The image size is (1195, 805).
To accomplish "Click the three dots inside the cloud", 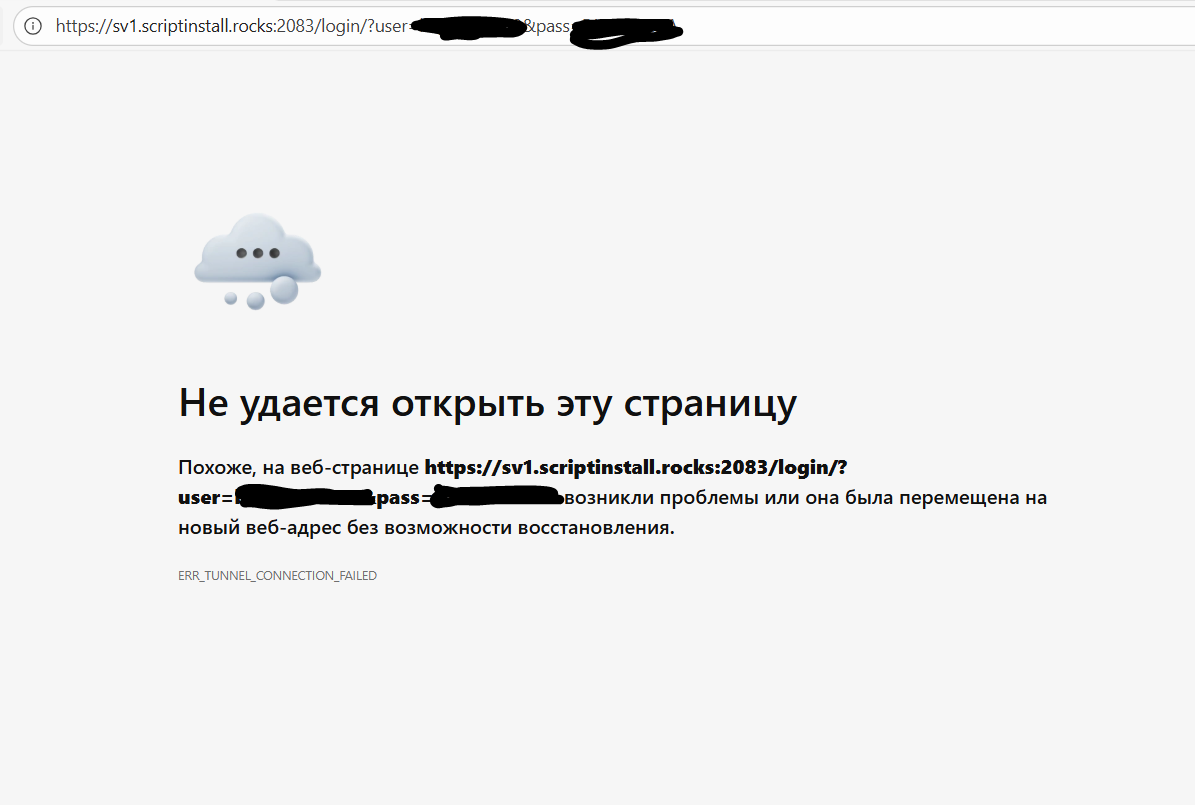I will tap(257, 253).
